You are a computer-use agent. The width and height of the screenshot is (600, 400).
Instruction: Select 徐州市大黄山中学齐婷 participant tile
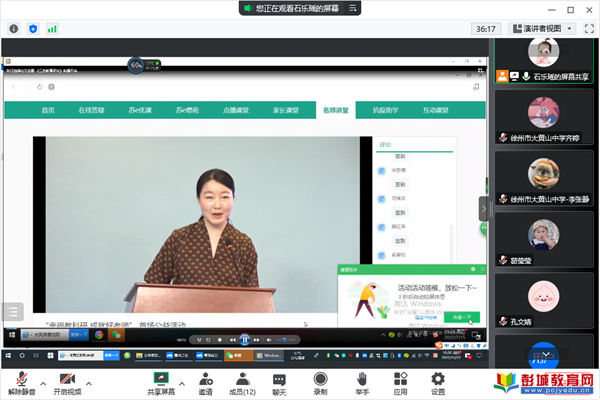click(x=543, y=117)
